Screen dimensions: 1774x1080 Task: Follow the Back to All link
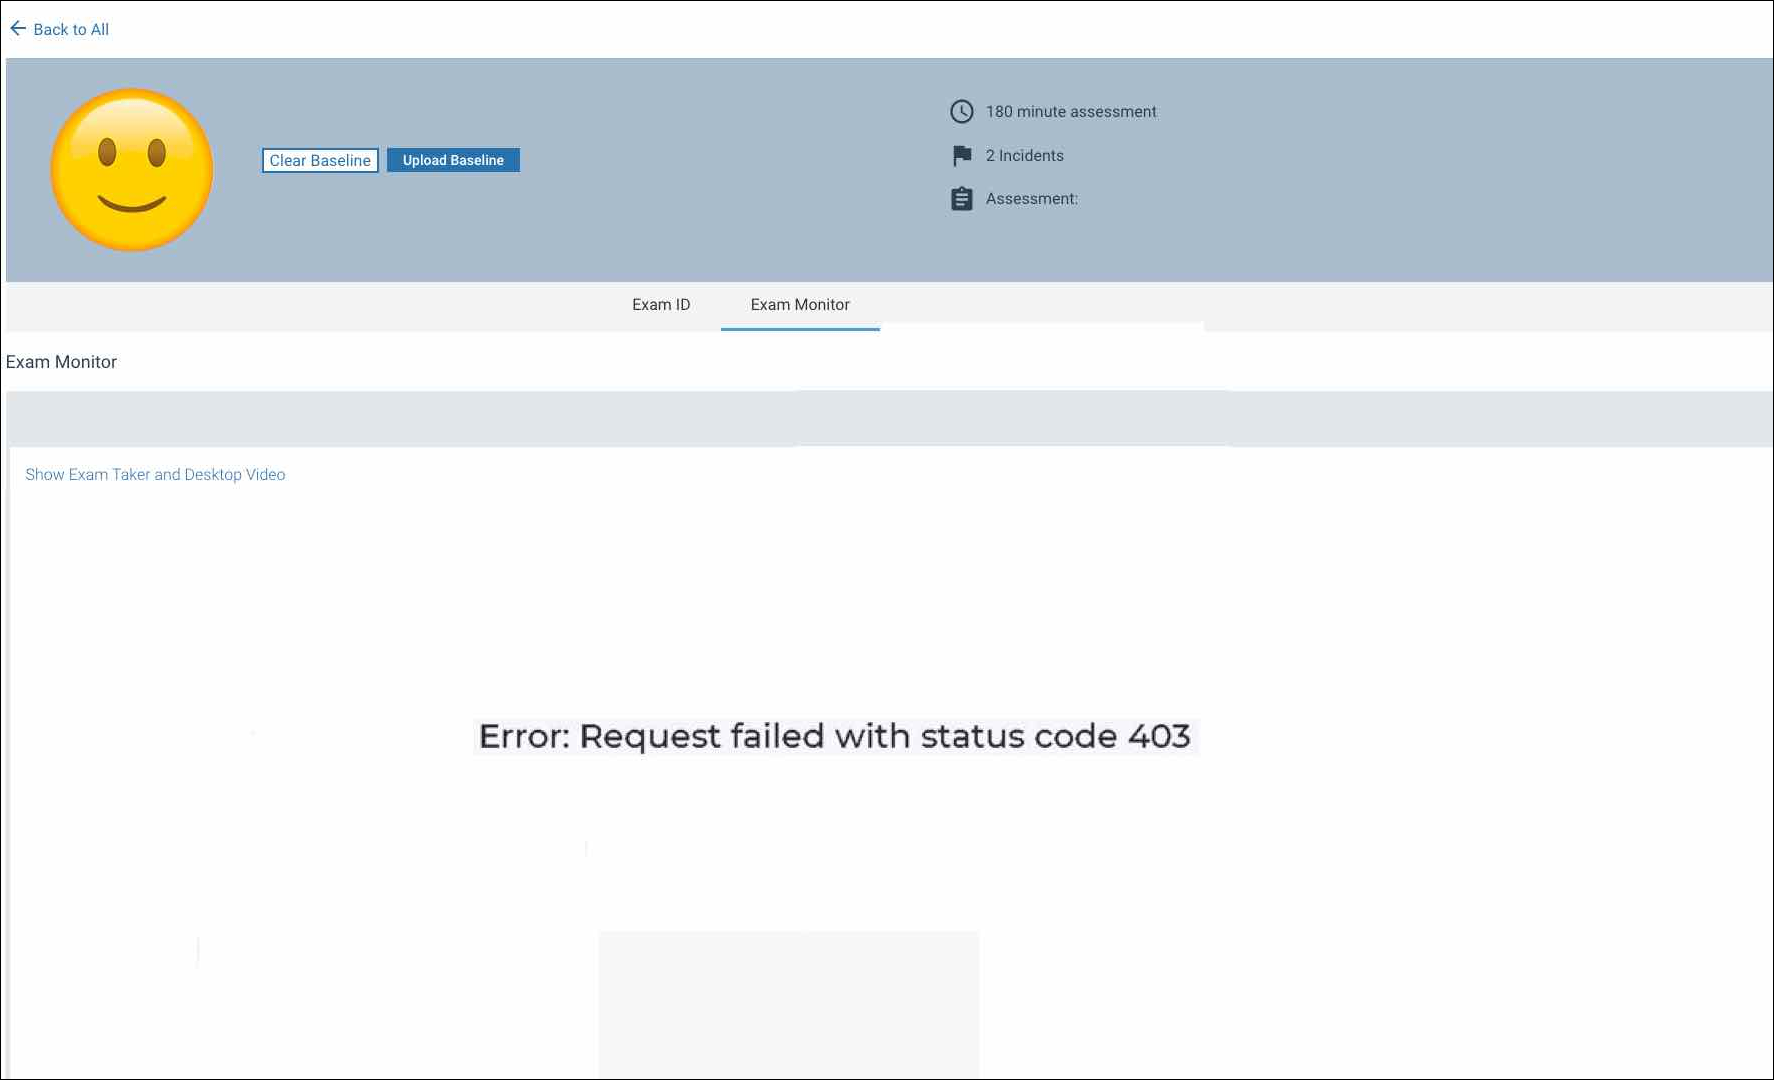tap(71, 30)
